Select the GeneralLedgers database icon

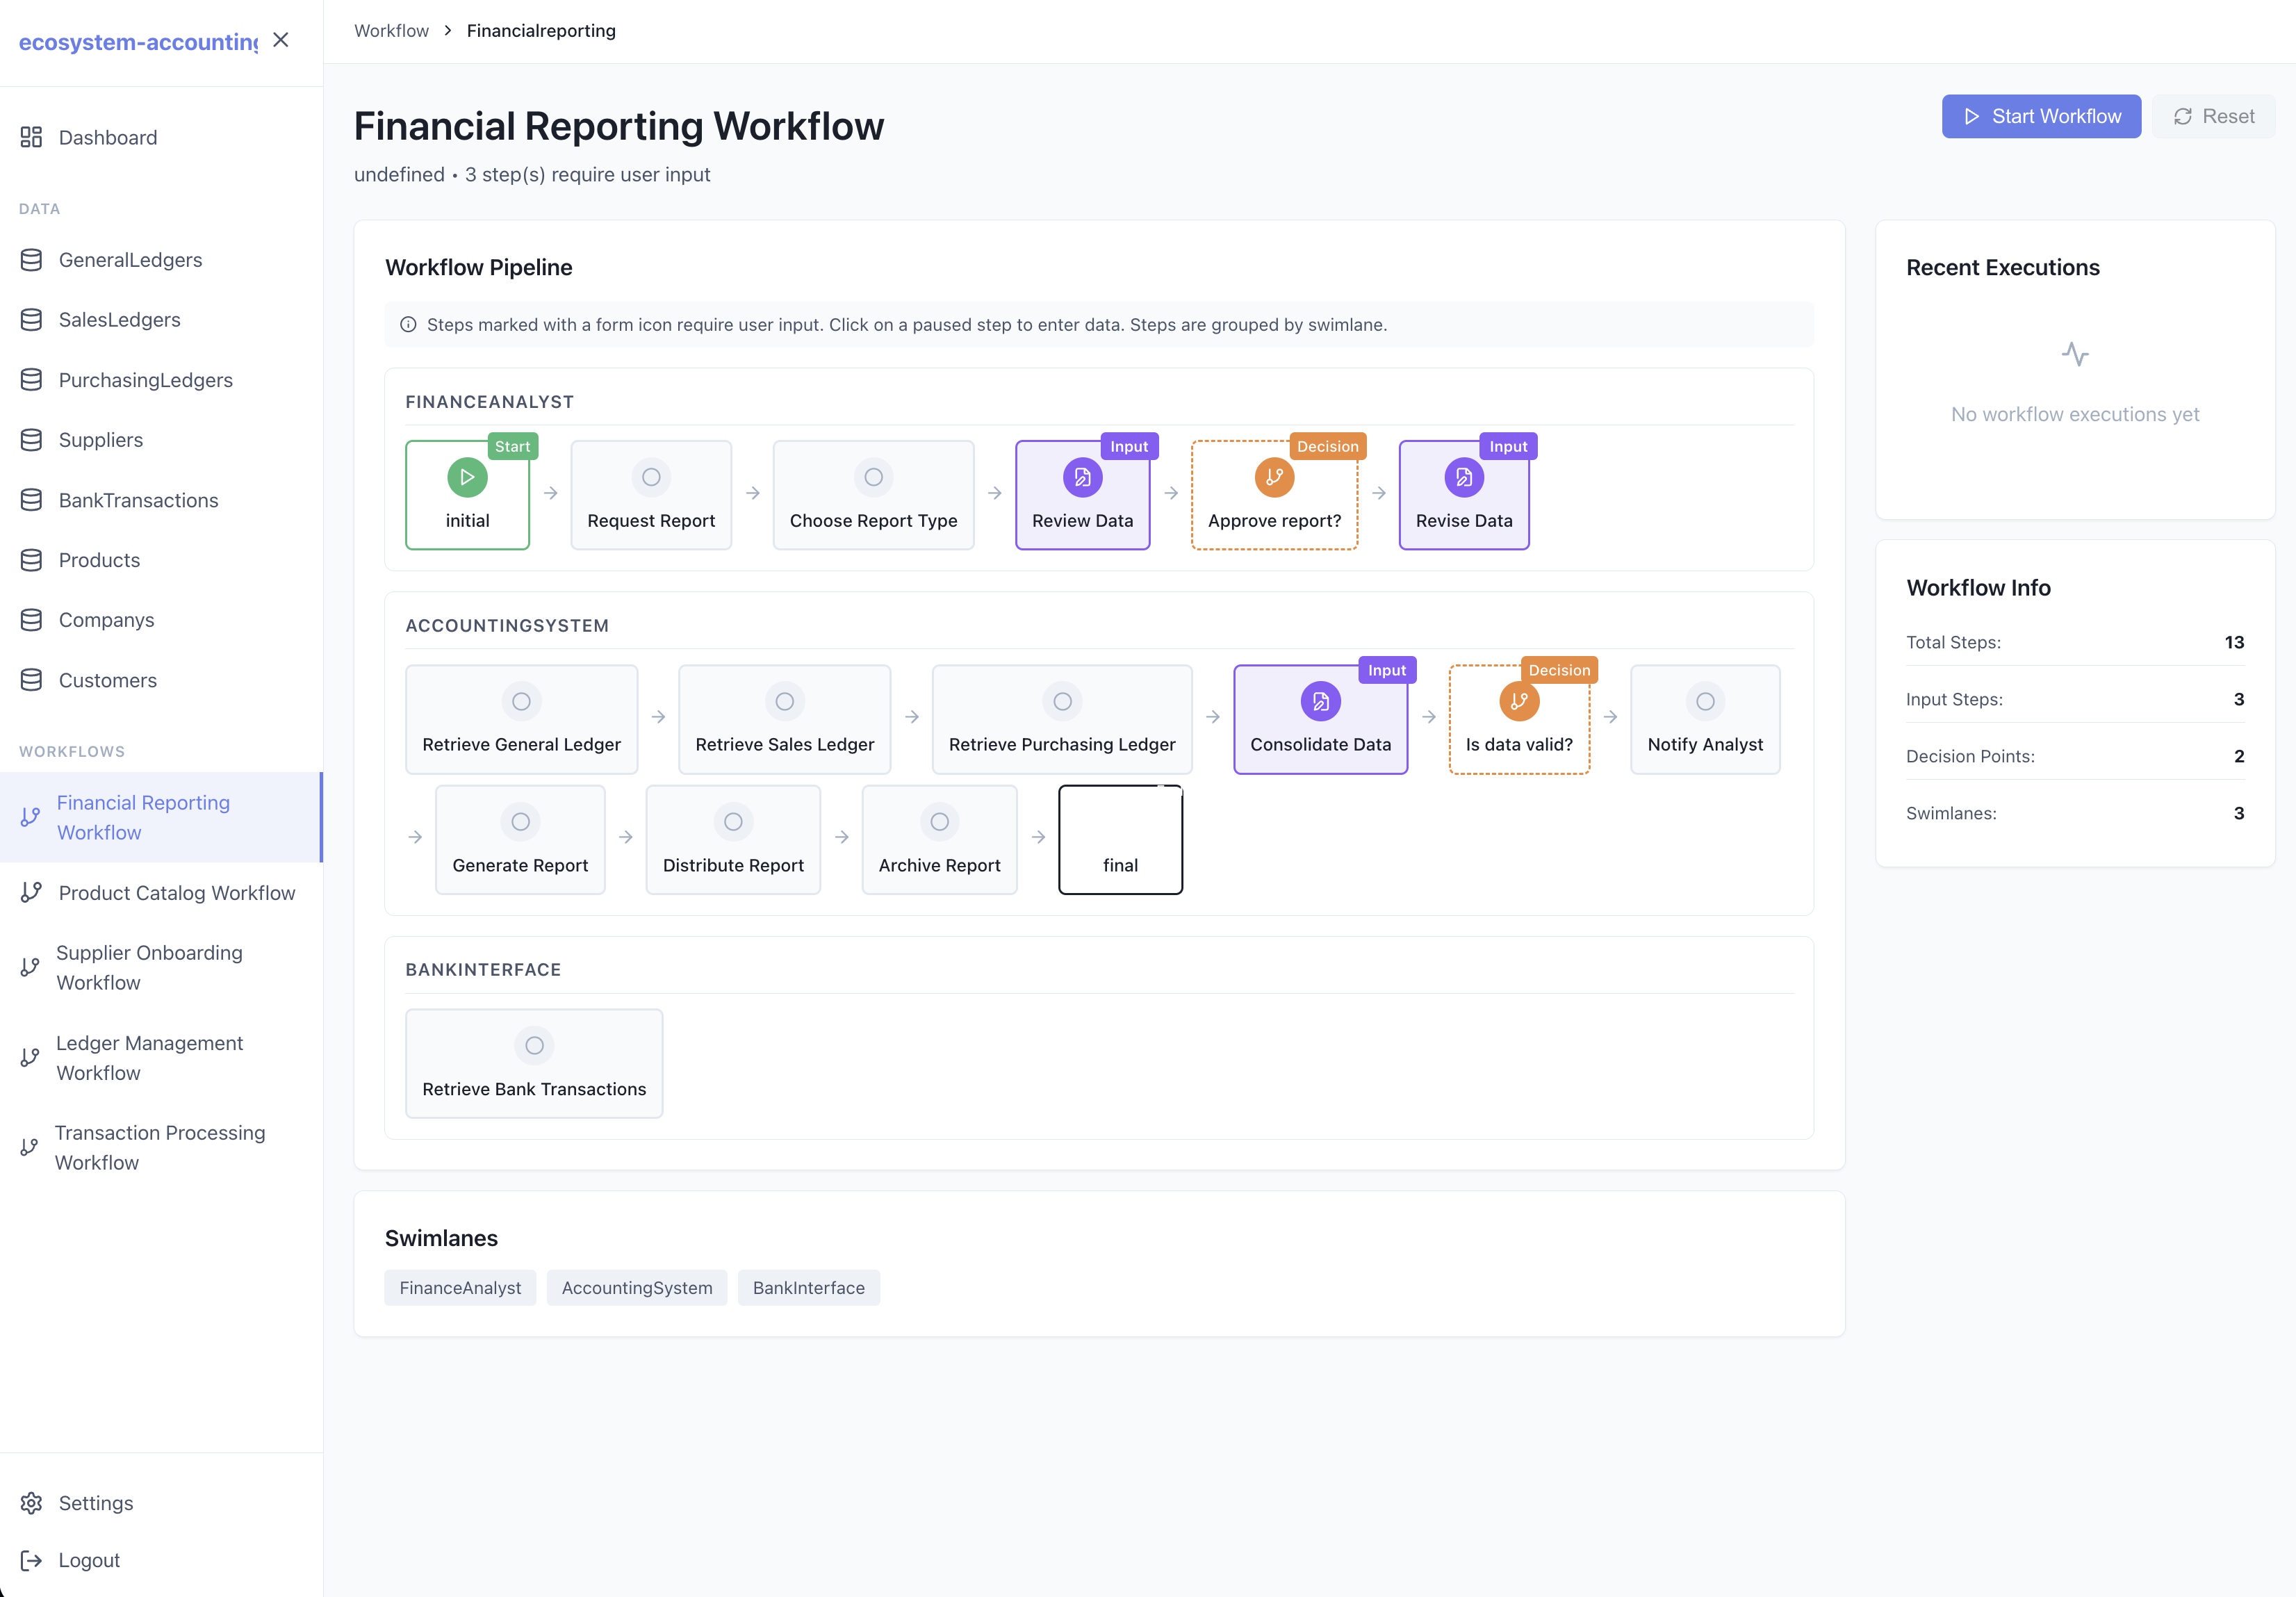(x=31, y=259)
